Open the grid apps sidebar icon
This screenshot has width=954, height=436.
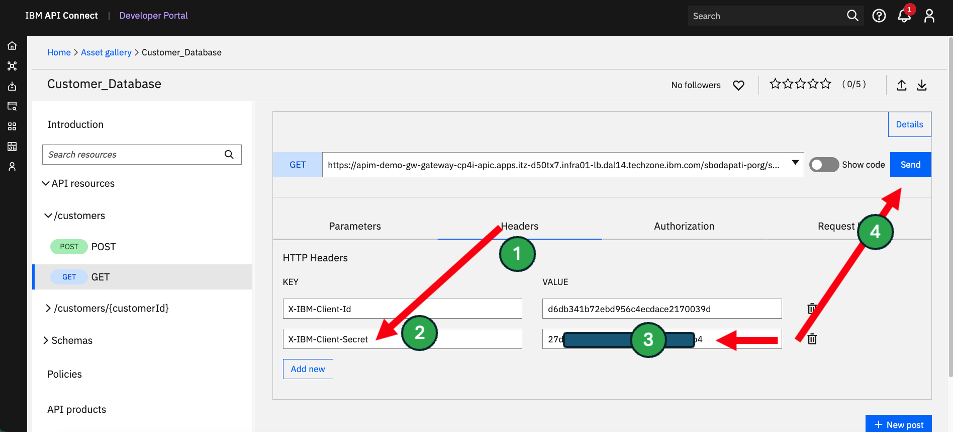pos(12,126)
